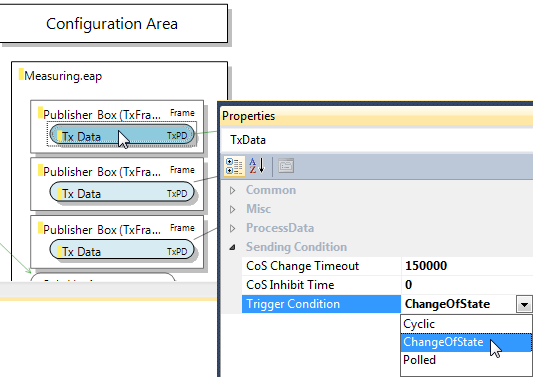
Task: Collapse the Sending Condition group
Action: coord(233,247)
